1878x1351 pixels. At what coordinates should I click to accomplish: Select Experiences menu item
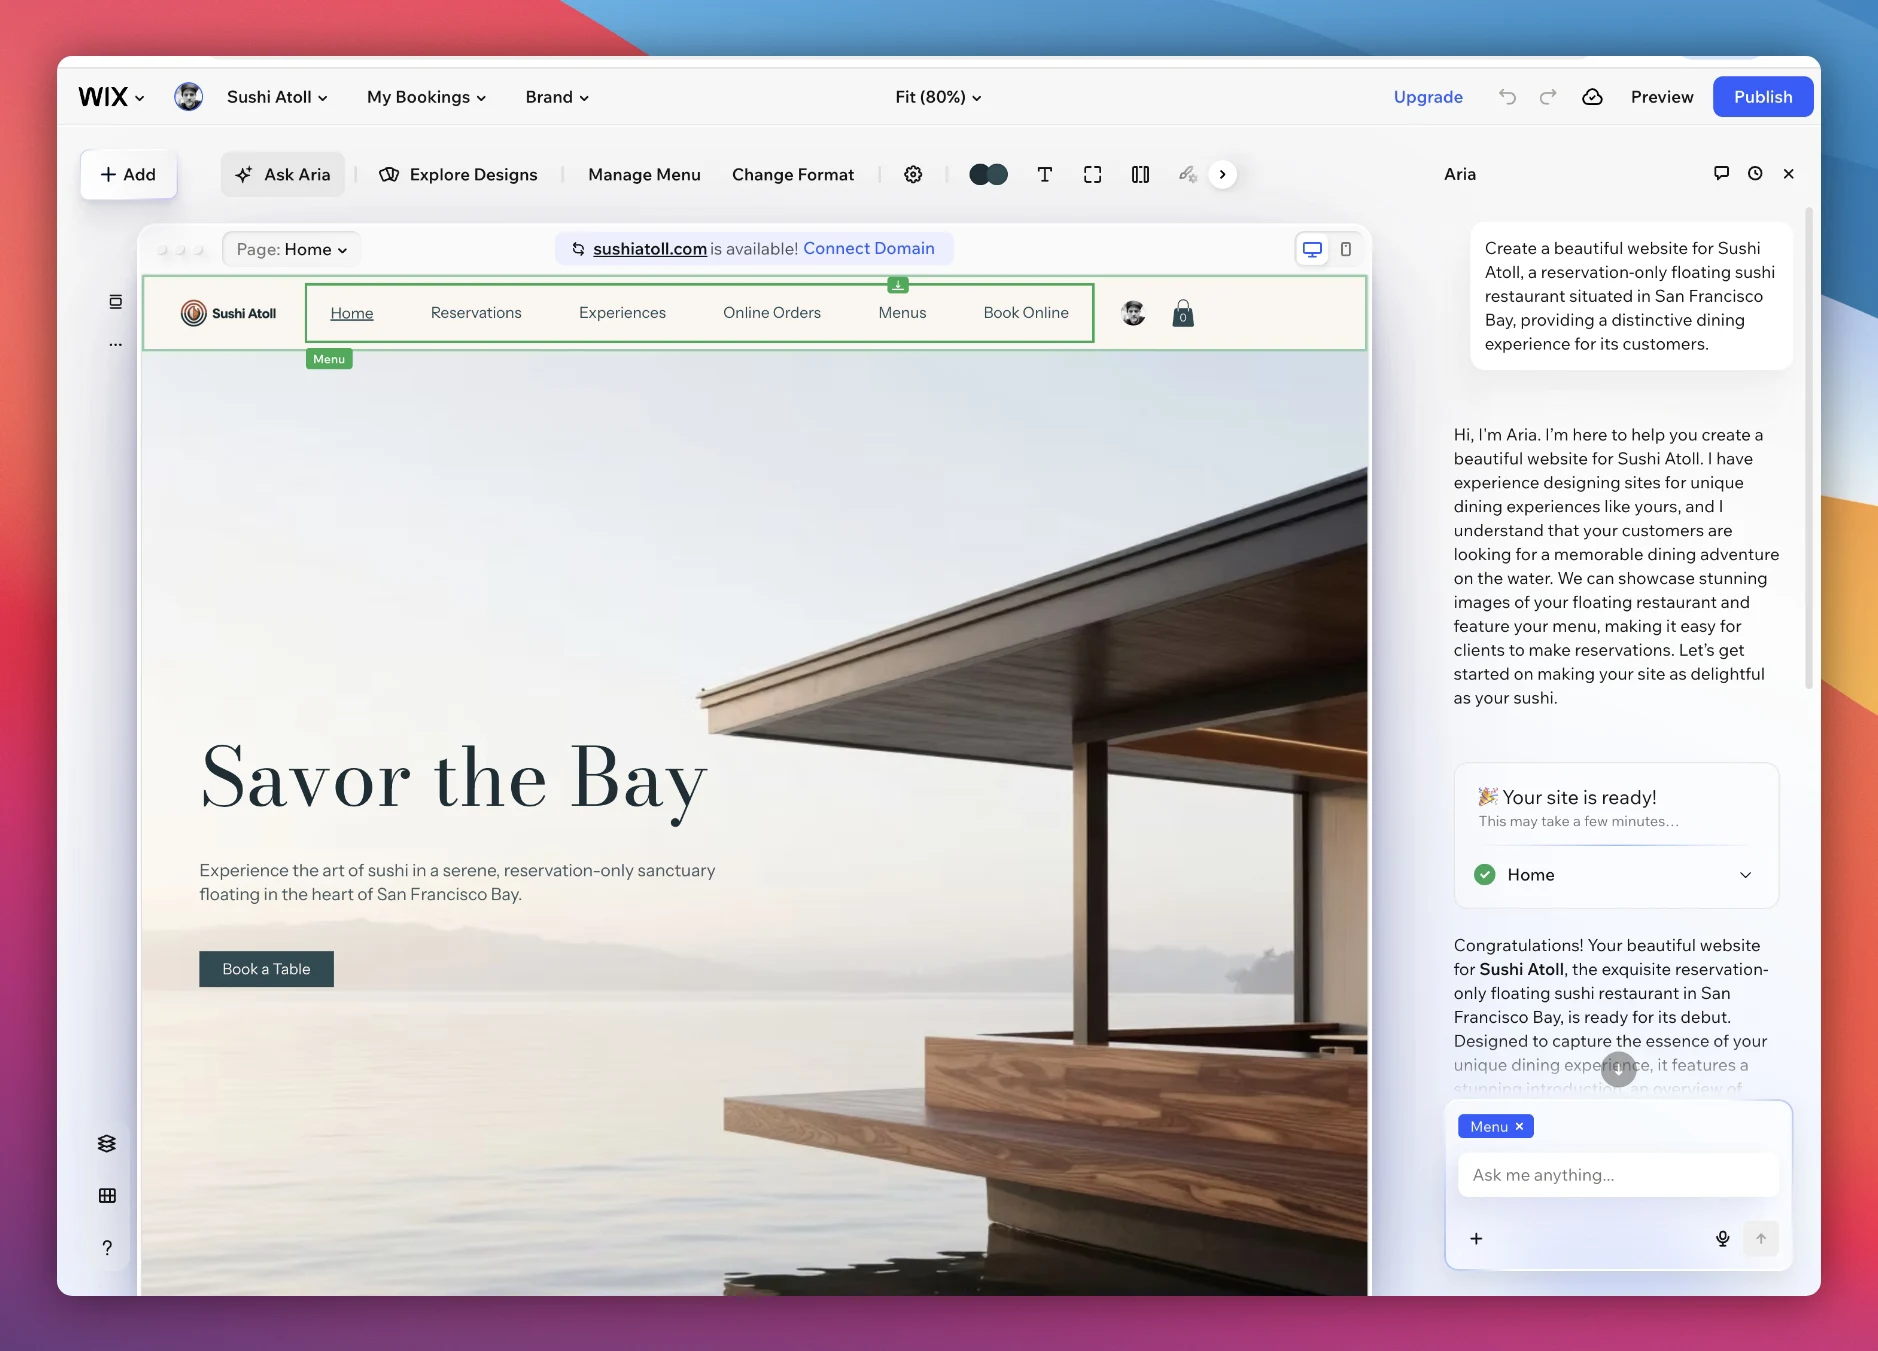(x=622, y=313)
